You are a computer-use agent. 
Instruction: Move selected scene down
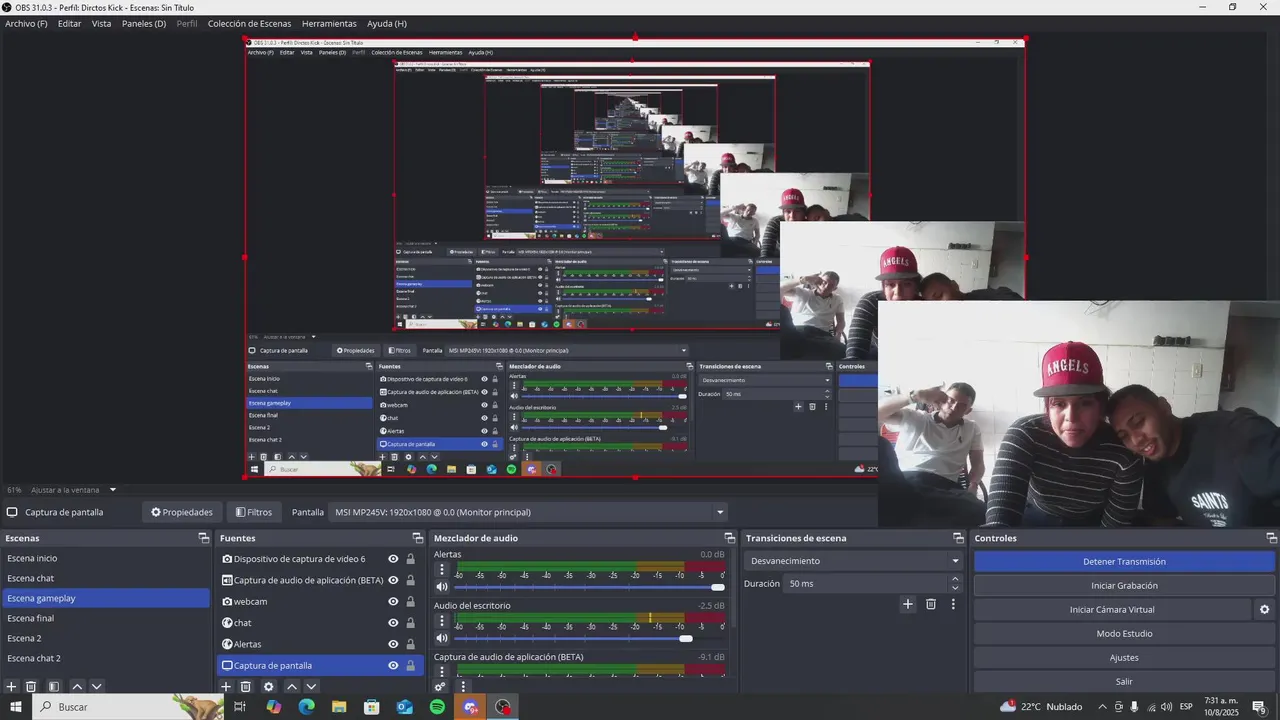96,687
